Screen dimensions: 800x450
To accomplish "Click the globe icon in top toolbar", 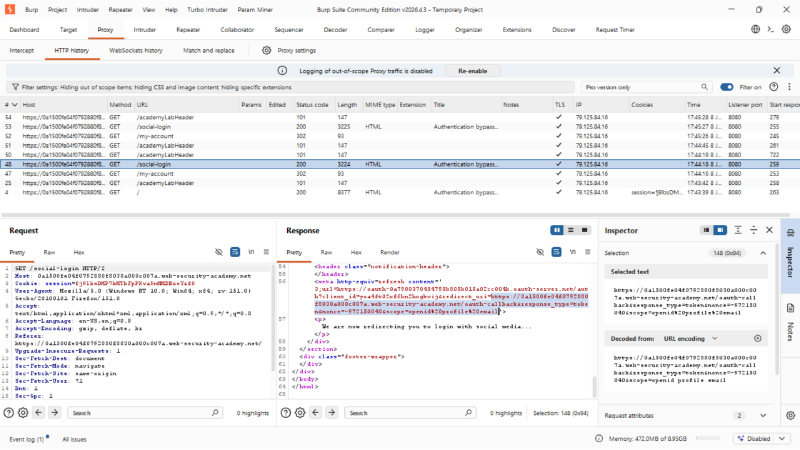I will coord(756,29).
